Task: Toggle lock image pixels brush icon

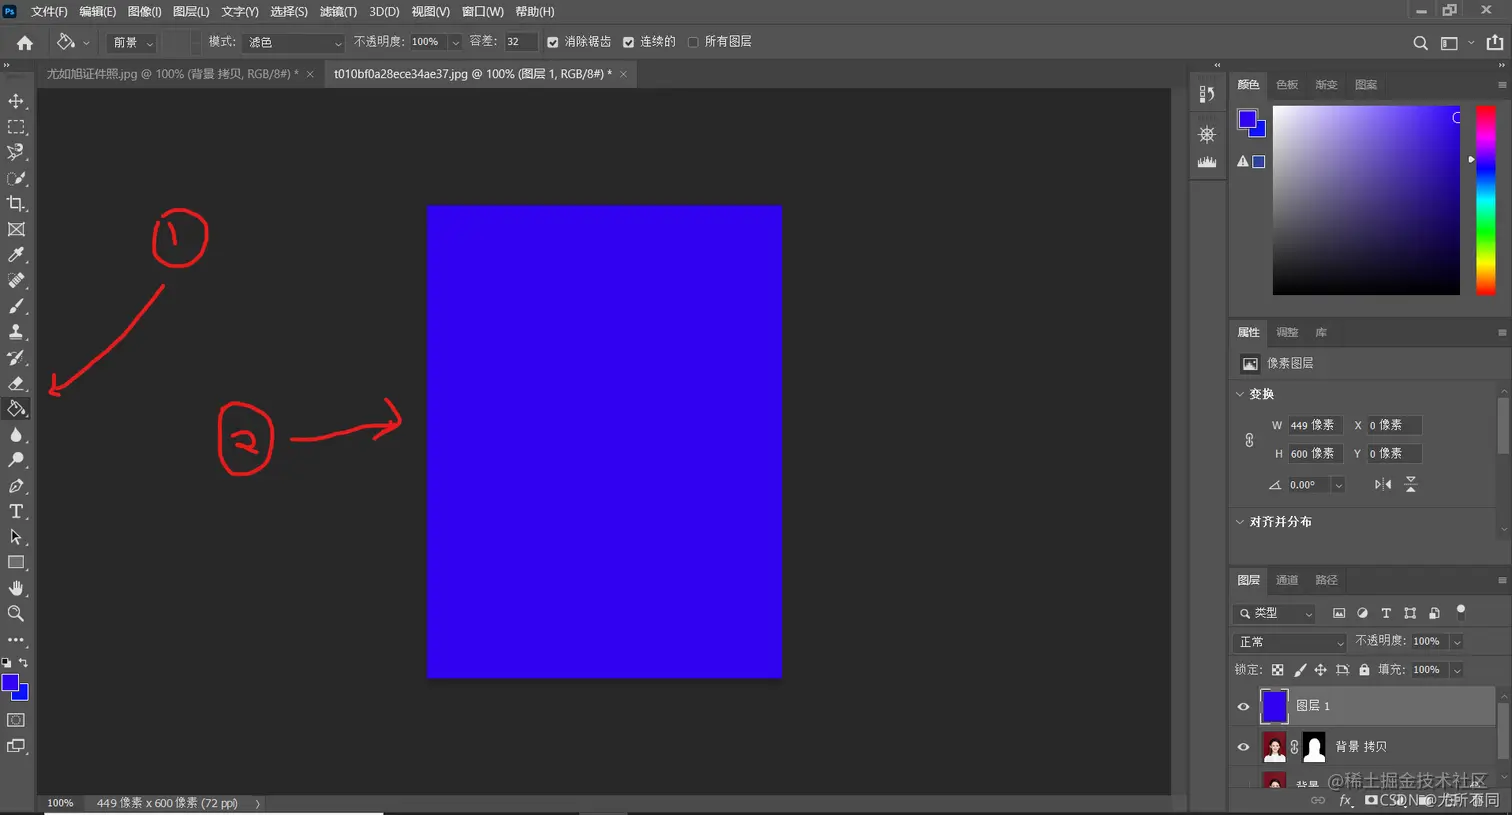Action: (x=1300, y=670)
